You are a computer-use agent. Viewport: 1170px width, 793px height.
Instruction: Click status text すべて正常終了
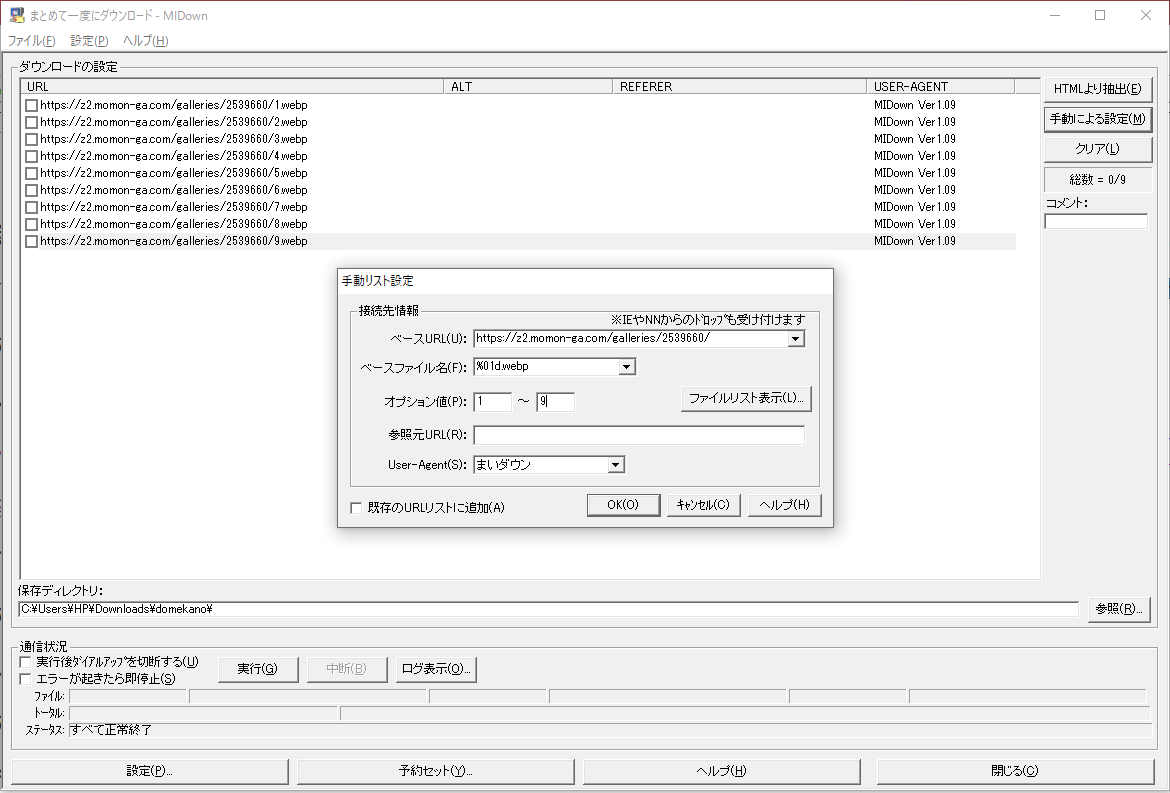[111, 730]
